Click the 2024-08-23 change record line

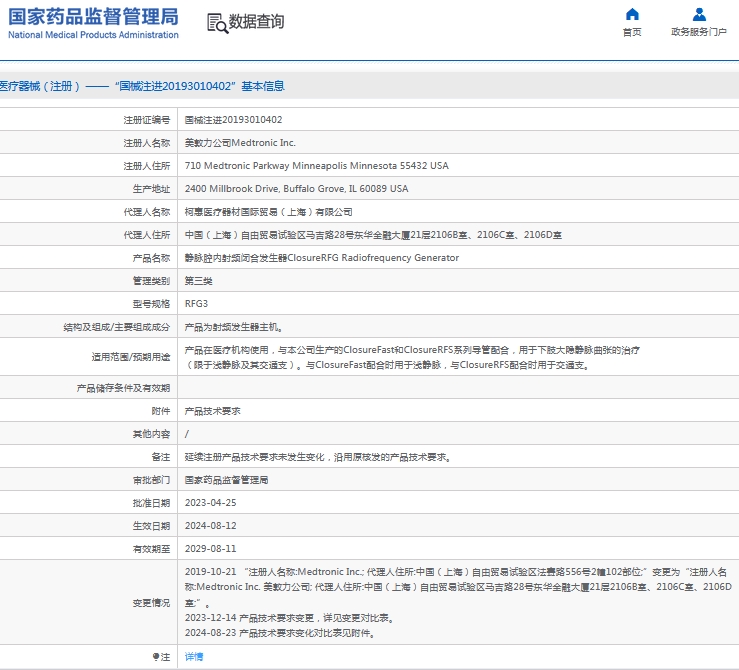(x=280, y=633)
